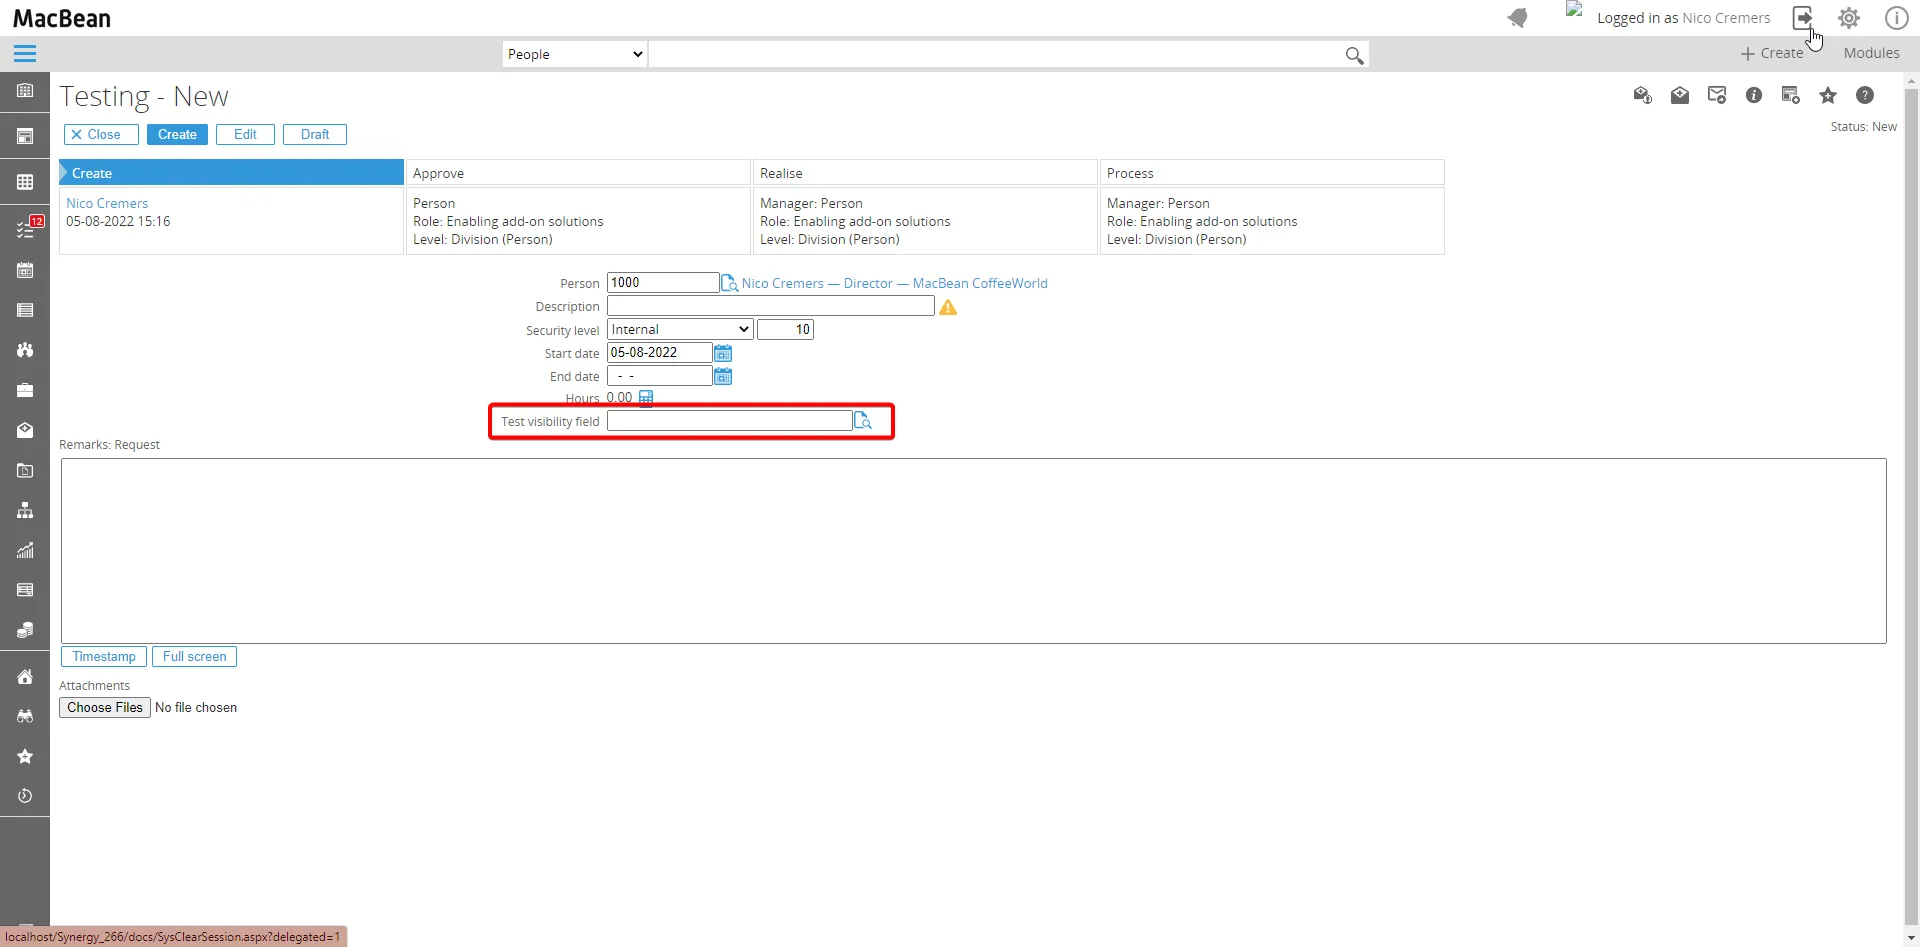Open the Start date calendar picker
1920x947 pixels.
pyautogui.click(x=723, y=353)
